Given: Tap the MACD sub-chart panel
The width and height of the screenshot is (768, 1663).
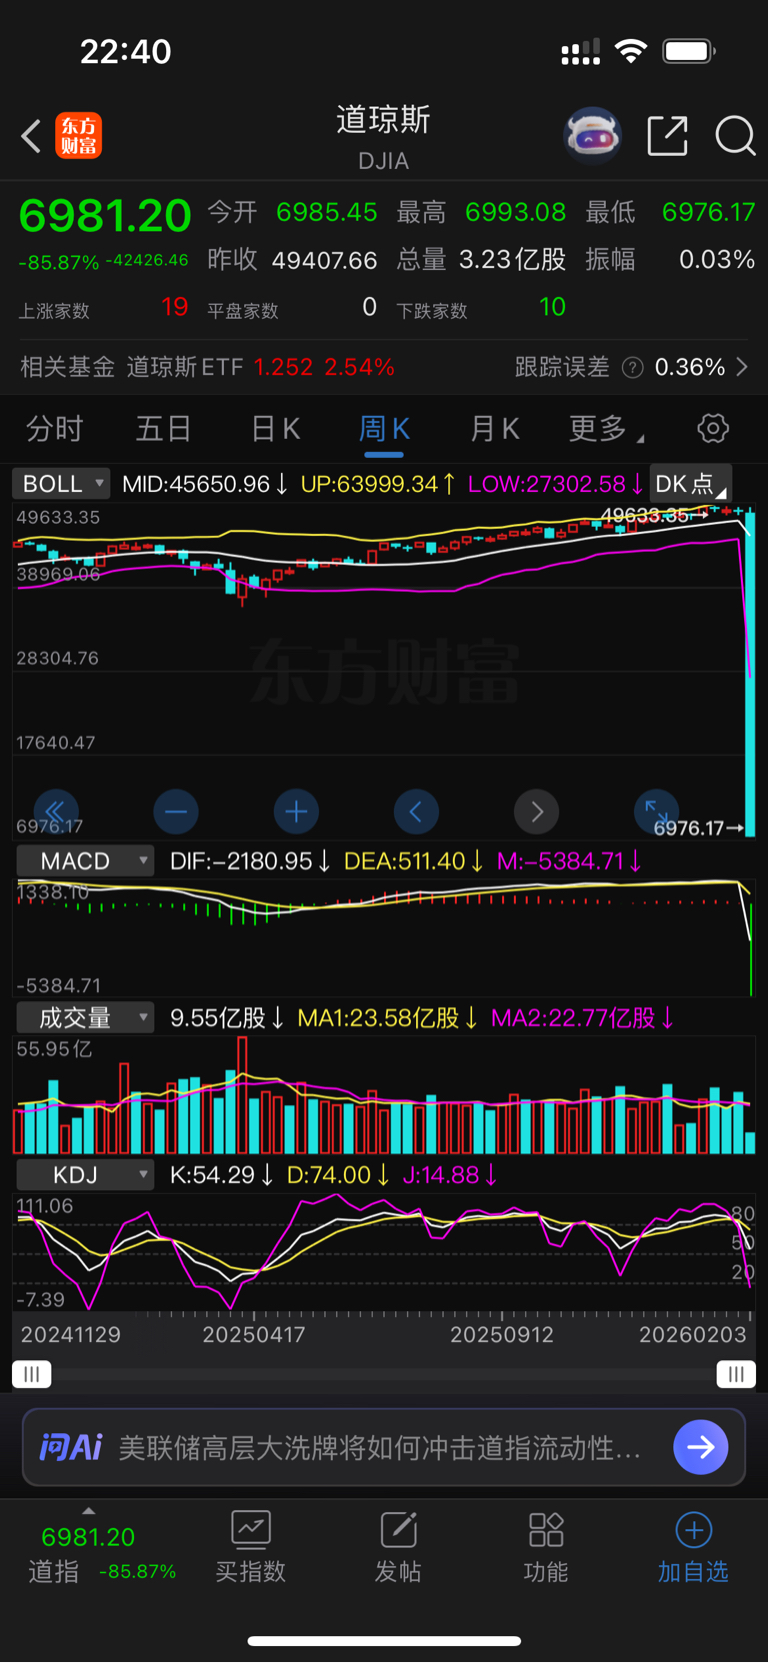Looking at the screenshot, I should point(384,938).
